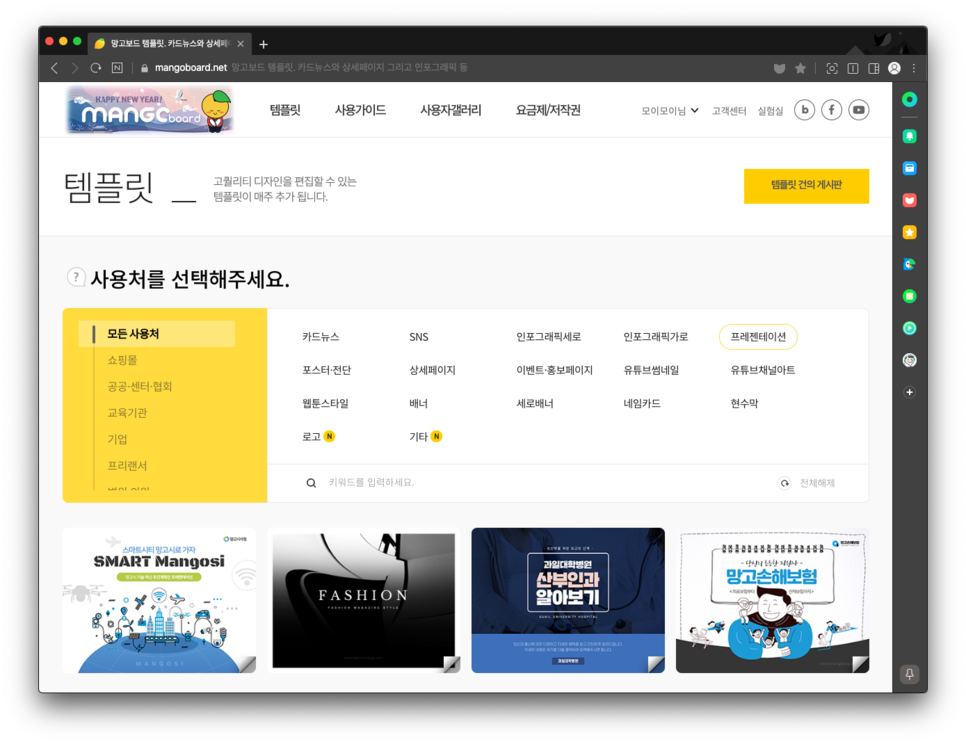Click 전체해제 to reset filters

pyautogui.click(x=807, y=483)
